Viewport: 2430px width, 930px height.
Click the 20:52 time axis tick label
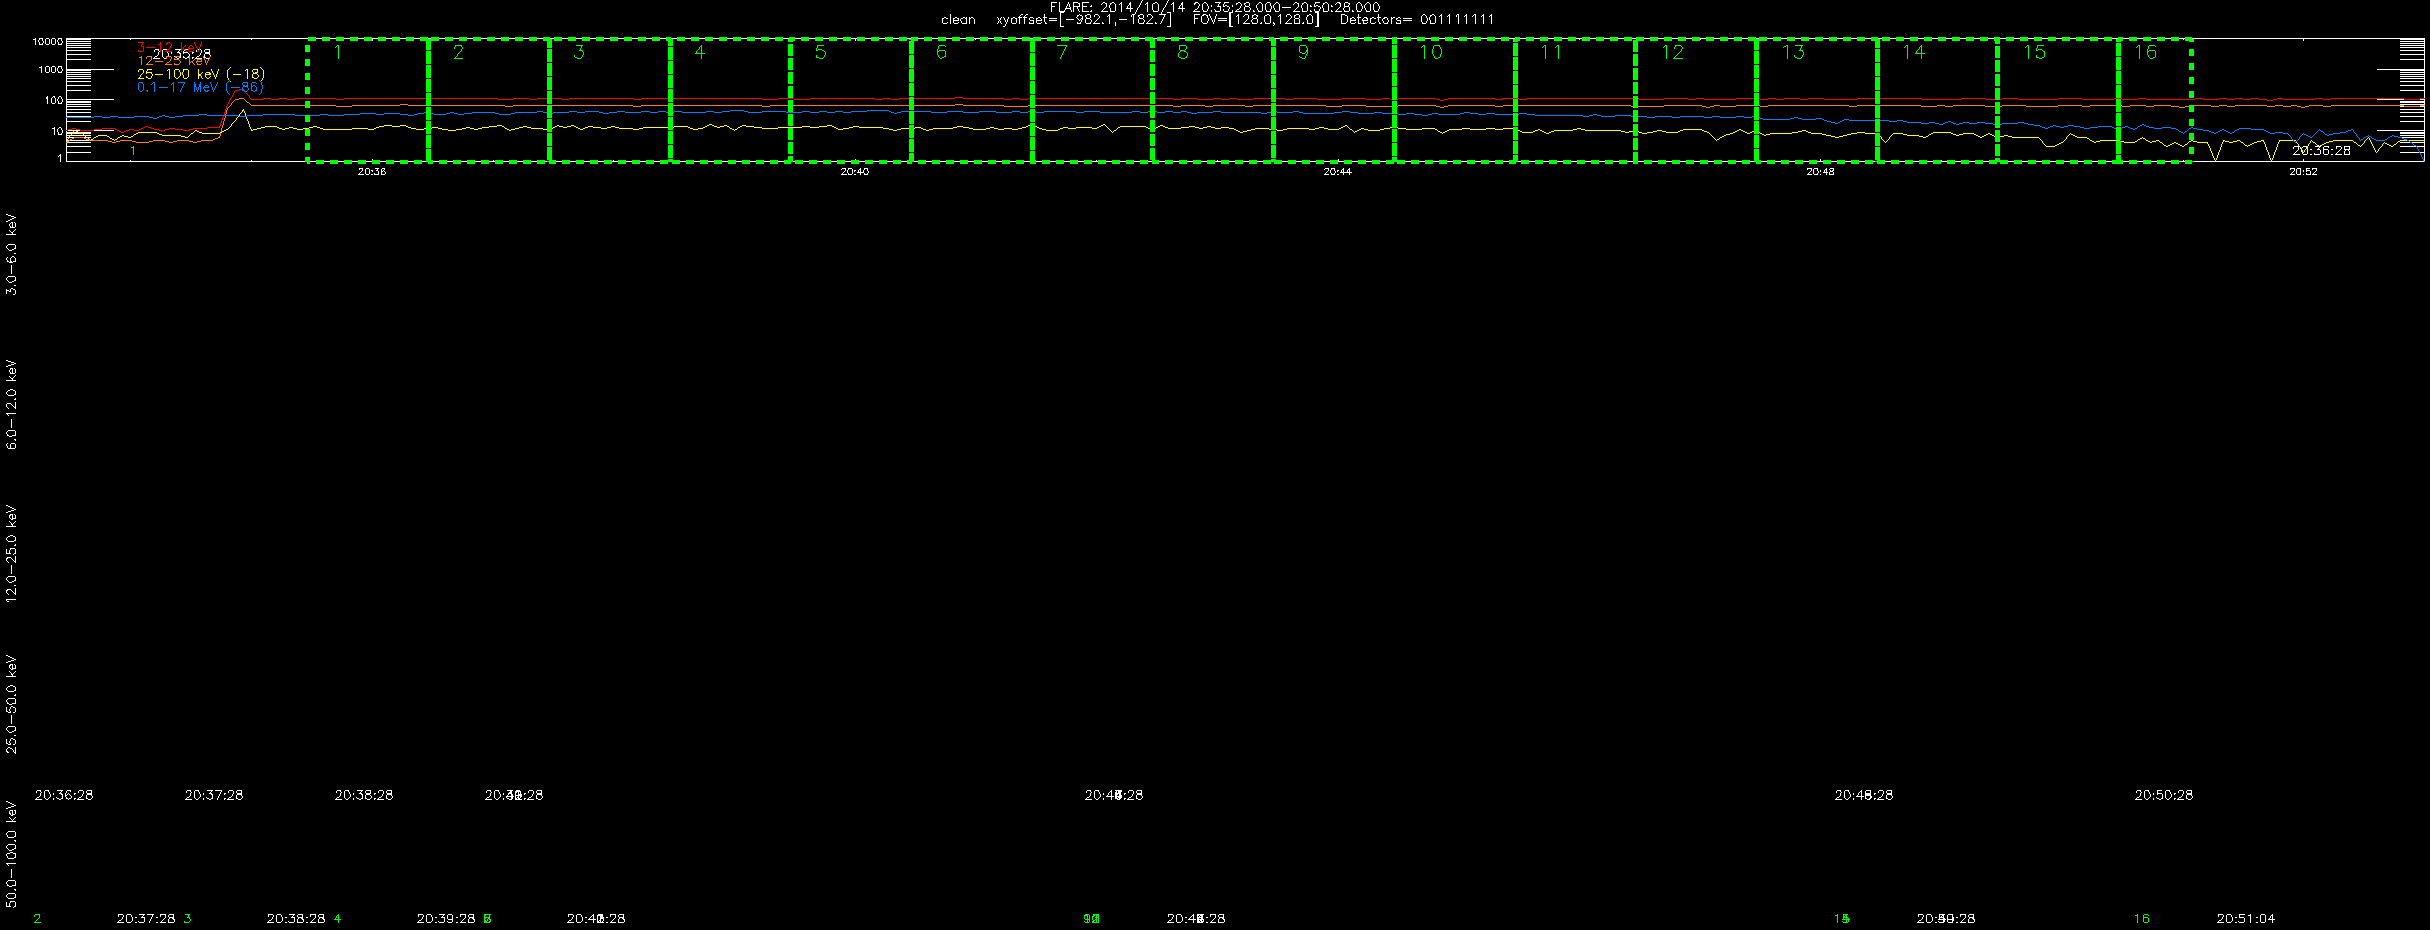click(2304, 172)
